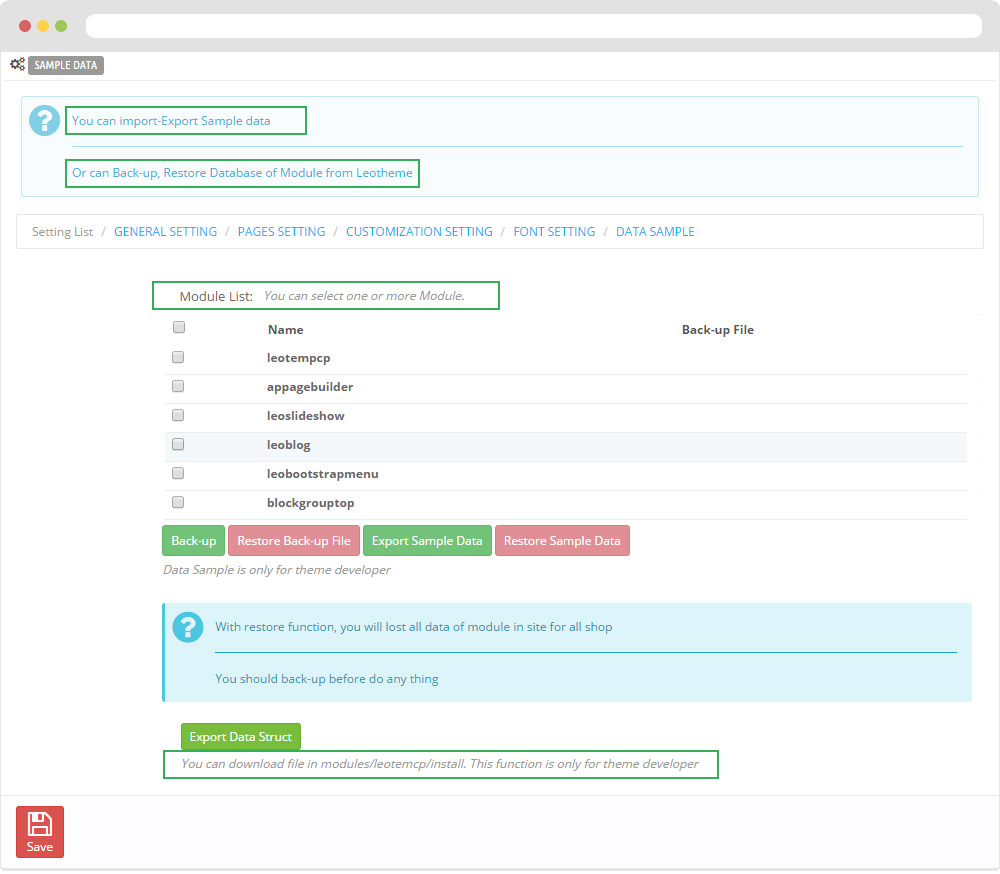
Task: Click the red close dot in browser window
Action: pyautogui.click(x=25, y=26)
